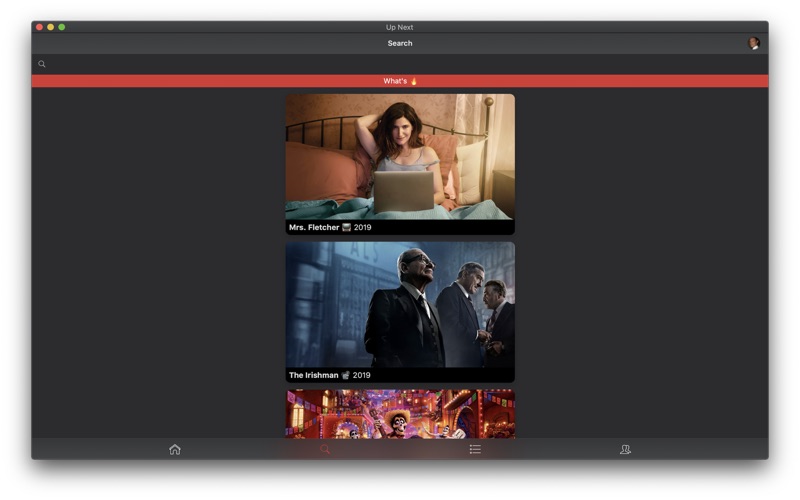The height and width of the screenshot is (500, 800).
Task: Open the friends tab icon
Action: [x=625, y=449]
